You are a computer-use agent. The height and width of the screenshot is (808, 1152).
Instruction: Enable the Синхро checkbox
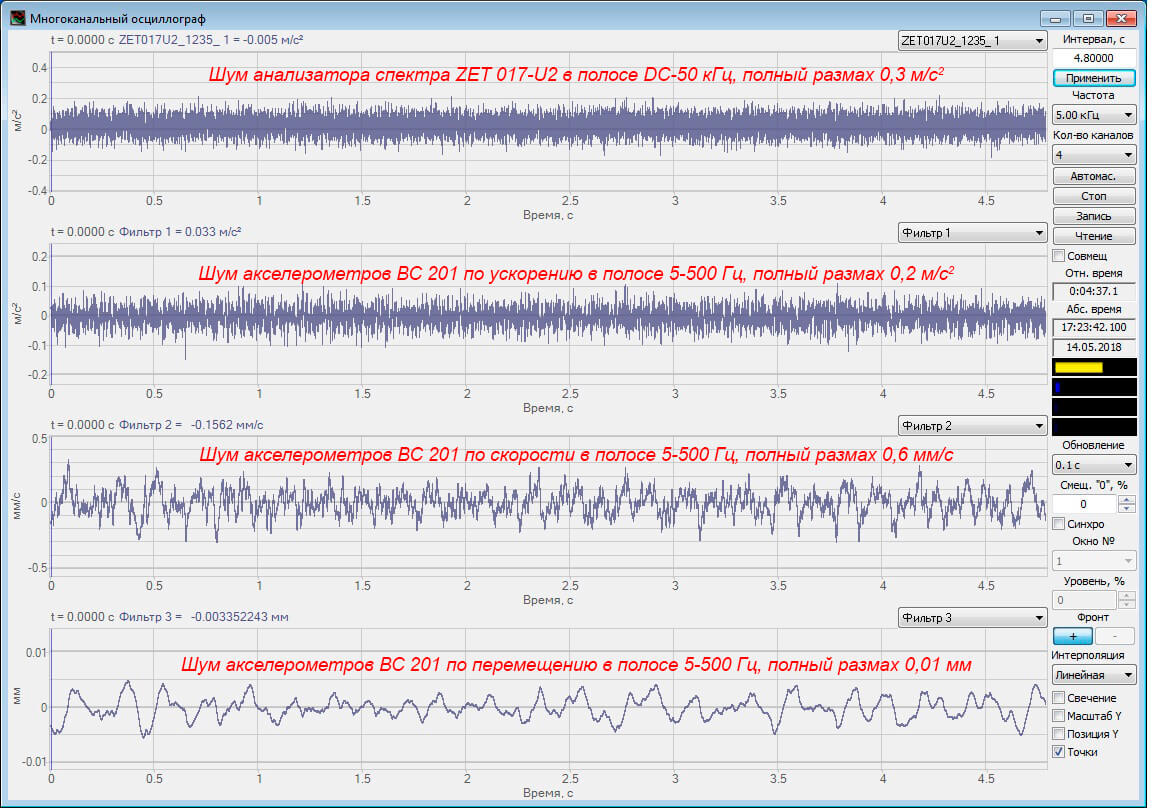pos(1059,524)
